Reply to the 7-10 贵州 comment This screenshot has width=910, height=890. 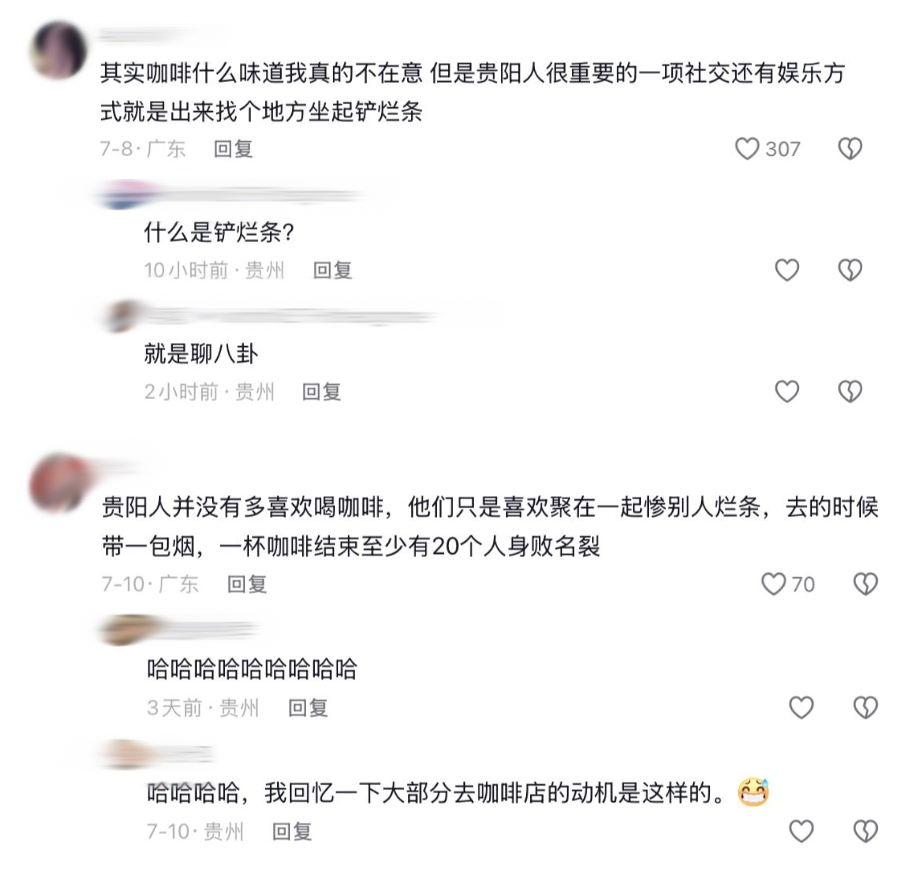292,831
